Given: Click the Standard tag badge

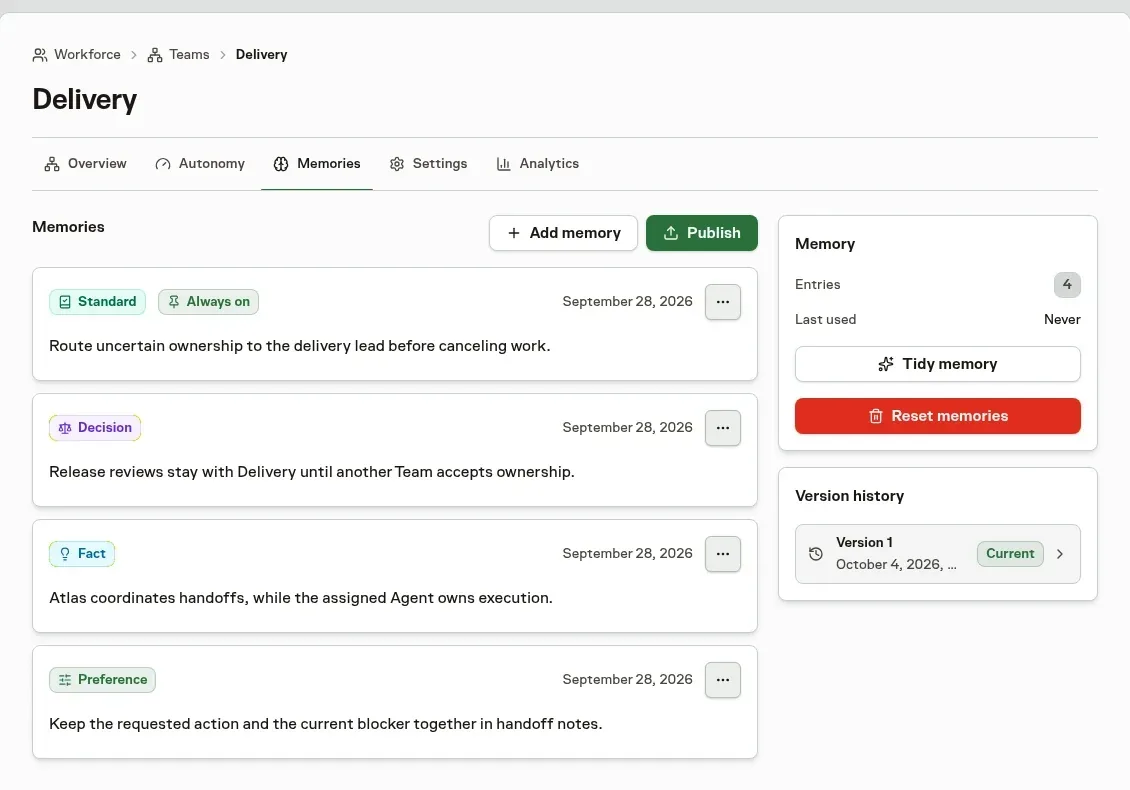Looking at the screenshot, I should click(97, 301).
